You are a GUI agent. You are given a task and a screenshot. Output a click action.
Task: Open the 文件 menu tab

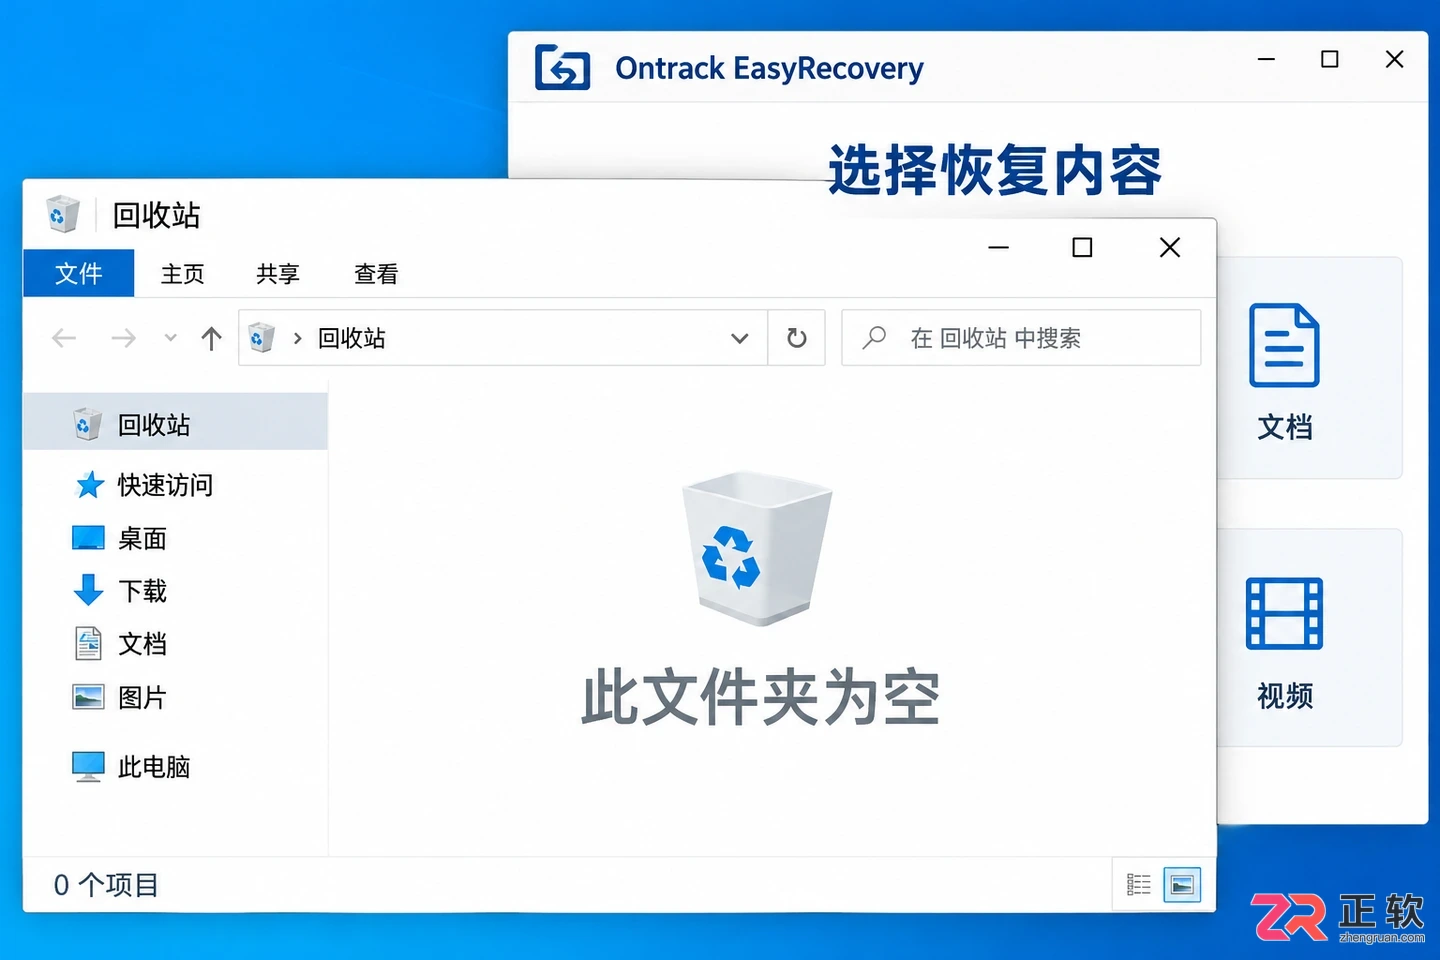(79, 273)
